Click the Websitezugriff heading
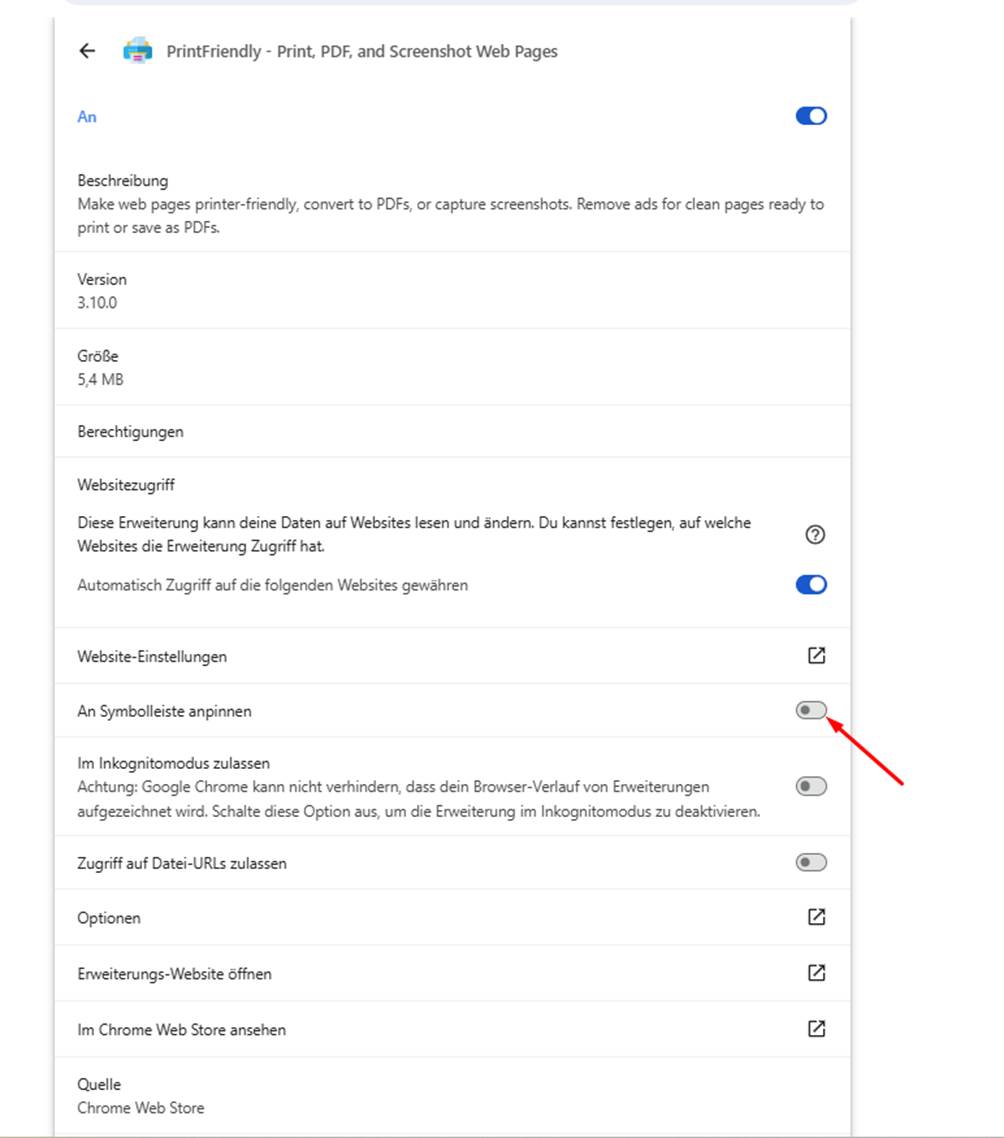1004x1138 pixels. (126, 485)
